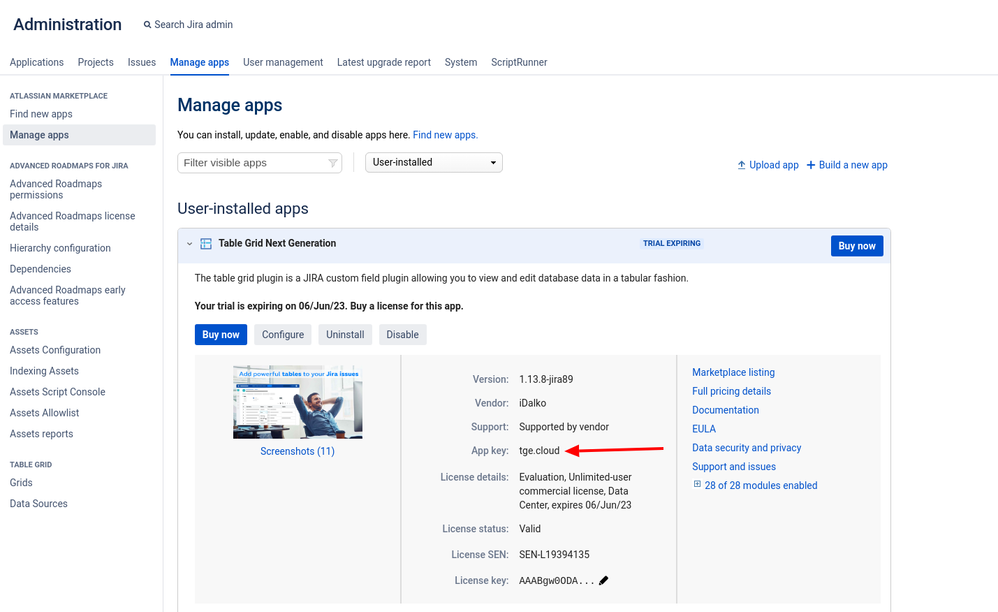The width and height of the screenshot is (998, 612).
Task: Open Assets Script Console
Action: coord(57,392)
